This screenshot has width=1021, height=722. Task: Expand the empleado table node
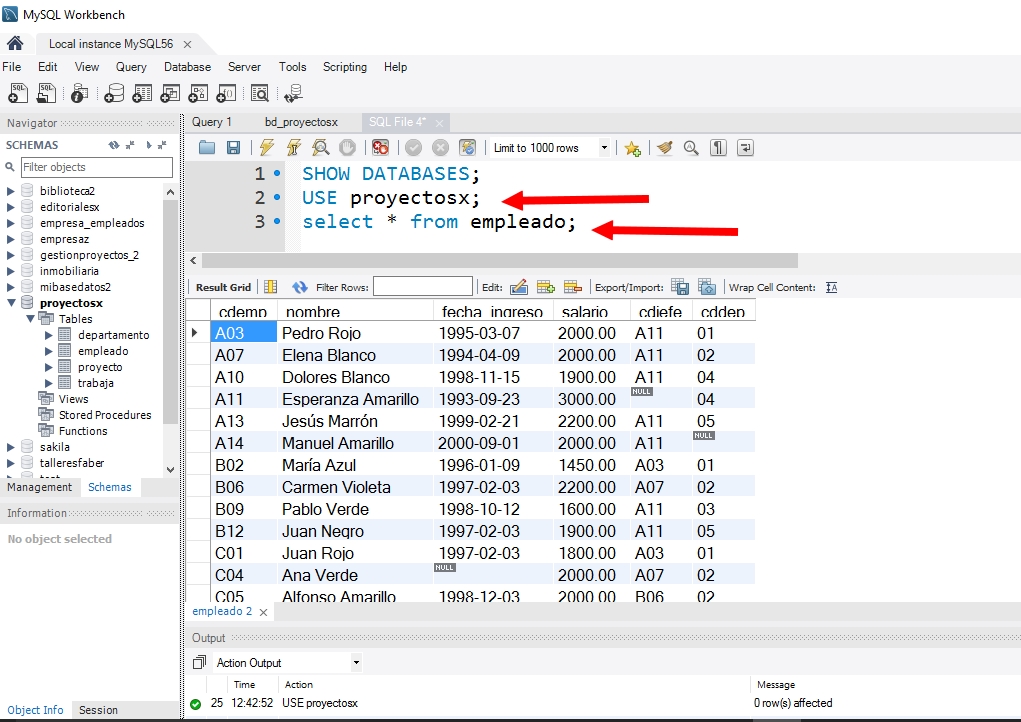tap(49, 351)
